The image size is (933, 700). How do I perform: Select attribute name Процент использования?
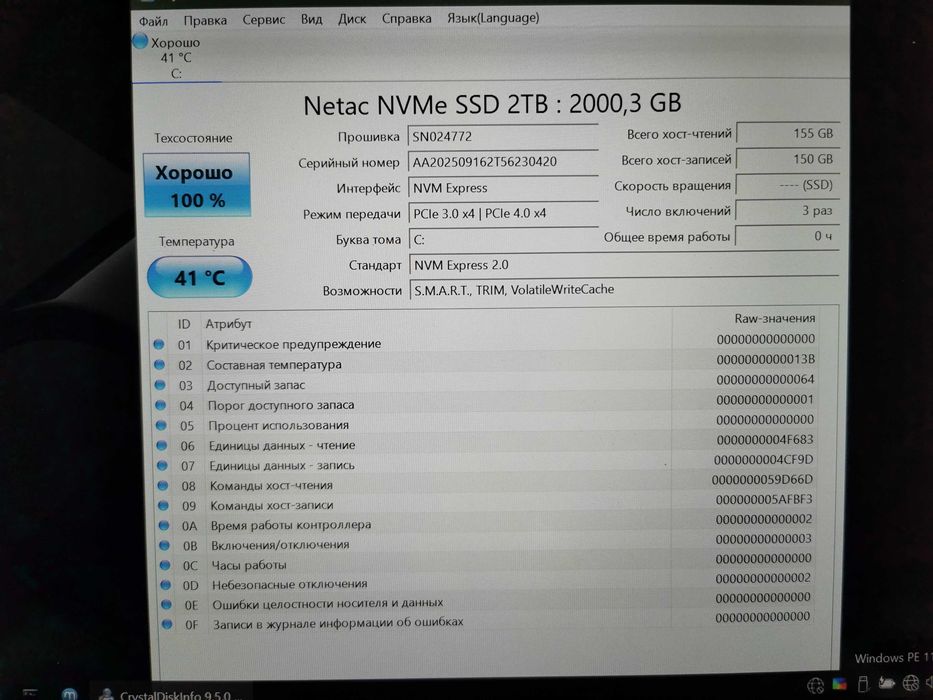[278, 426]
